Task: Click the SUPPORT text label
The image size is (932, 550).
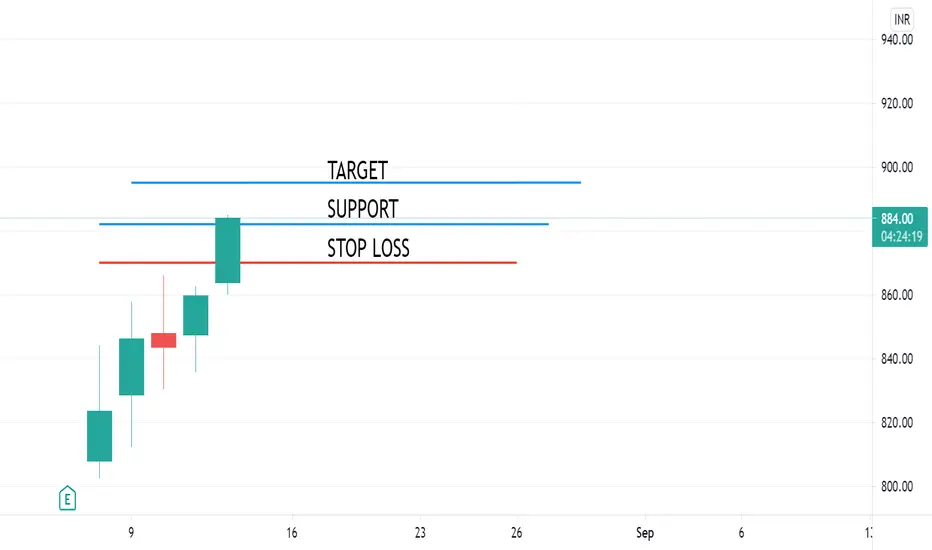Action: click(x=363, y=209)
